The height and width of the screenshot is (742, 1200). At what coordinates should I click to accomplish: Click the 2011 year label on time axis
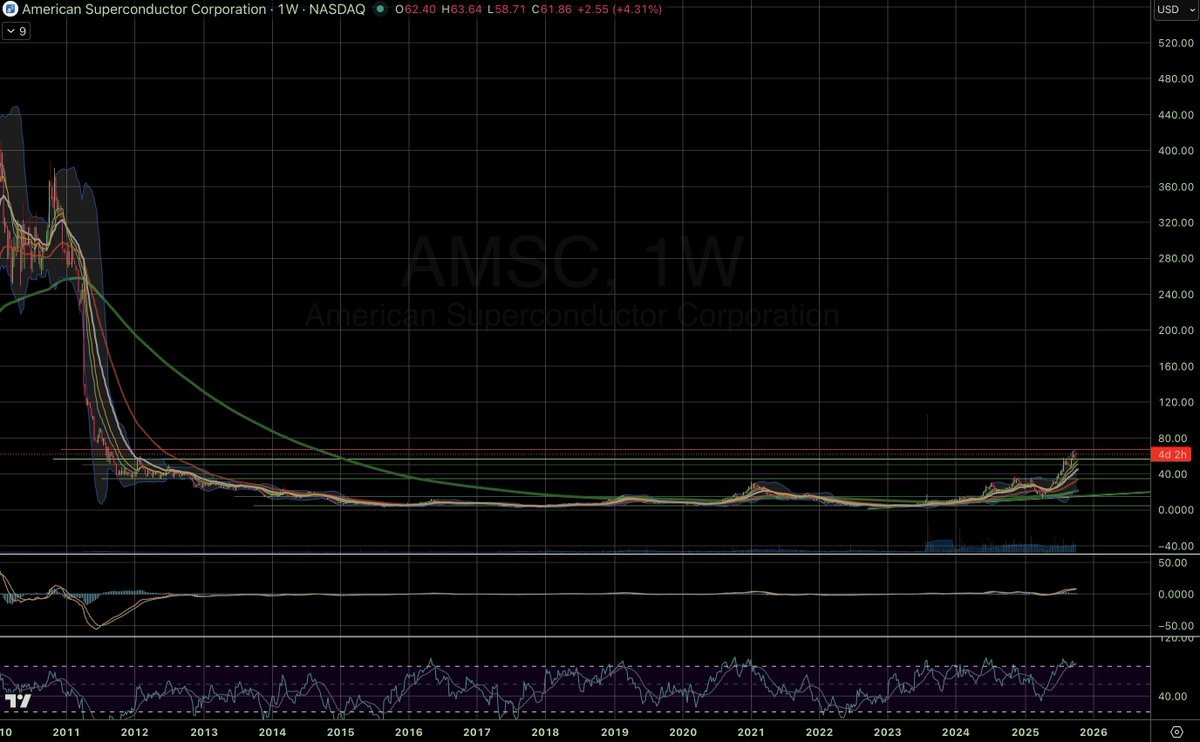66,733
